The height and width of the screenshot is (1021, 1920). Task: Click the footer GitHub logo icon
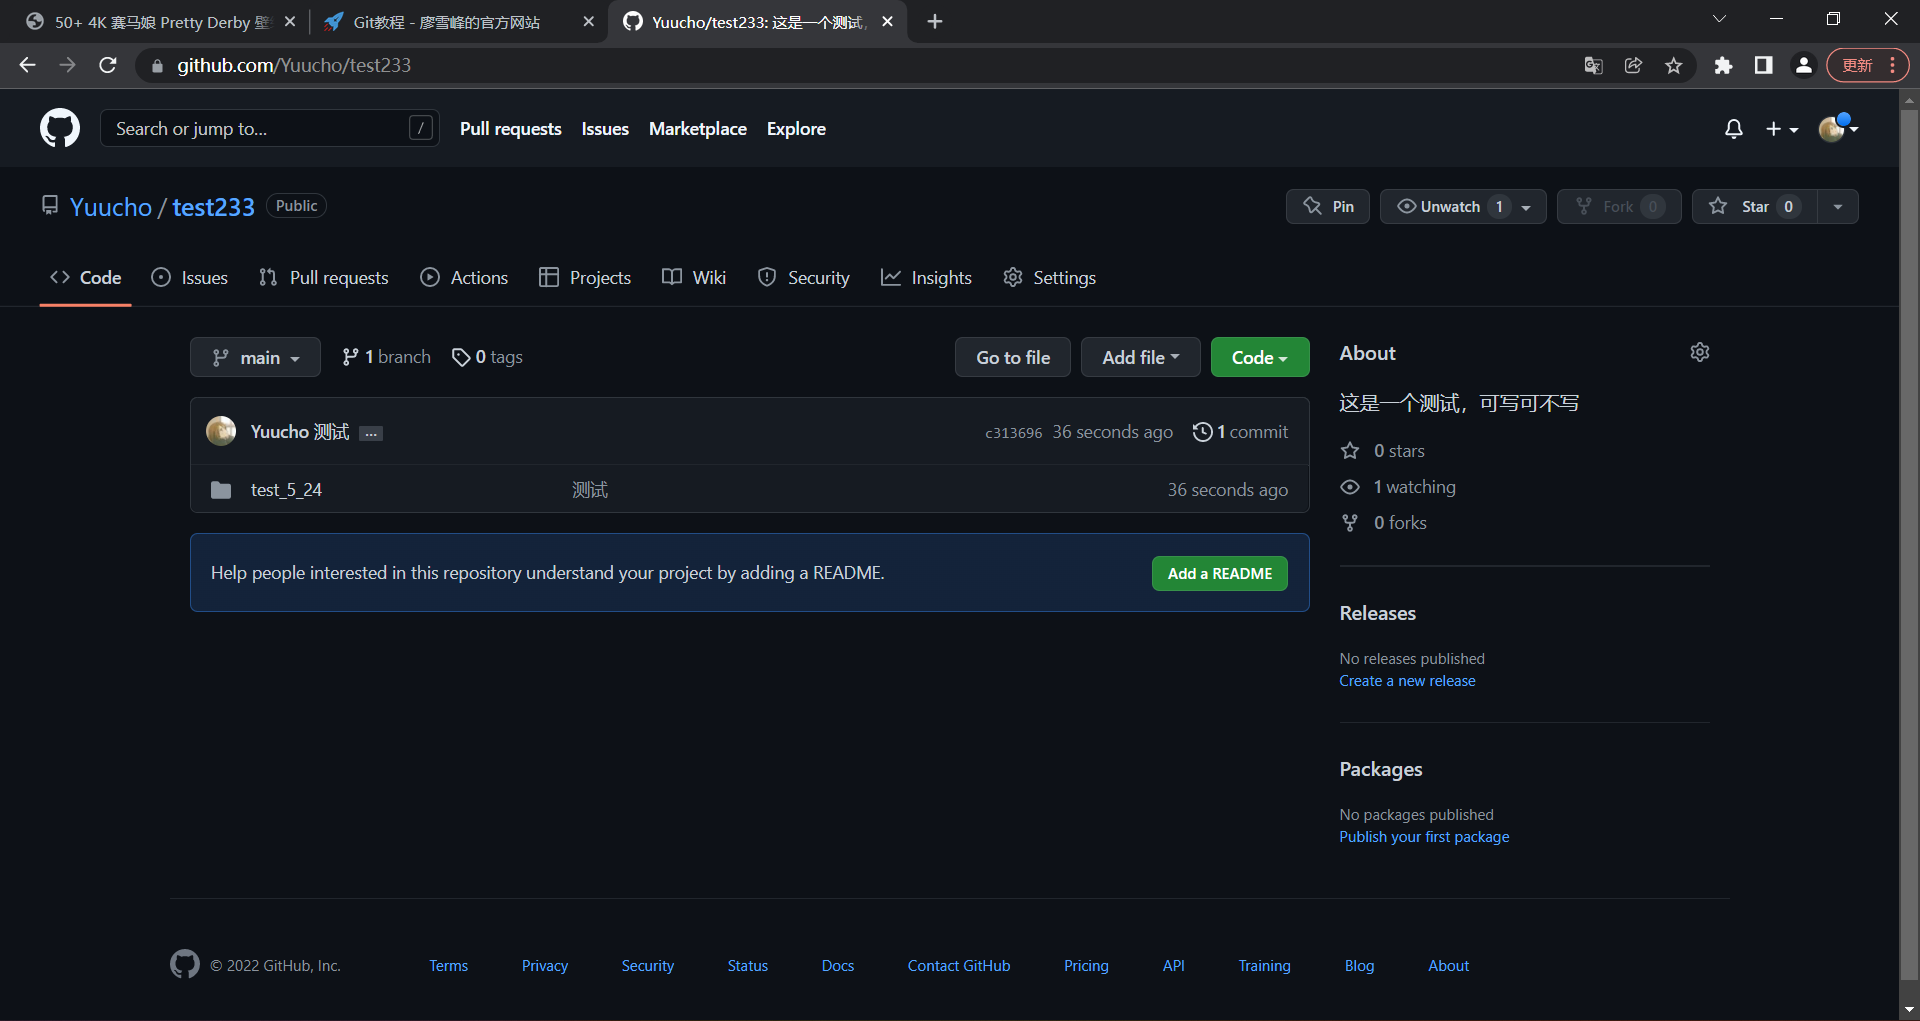[x=185, y=964]
